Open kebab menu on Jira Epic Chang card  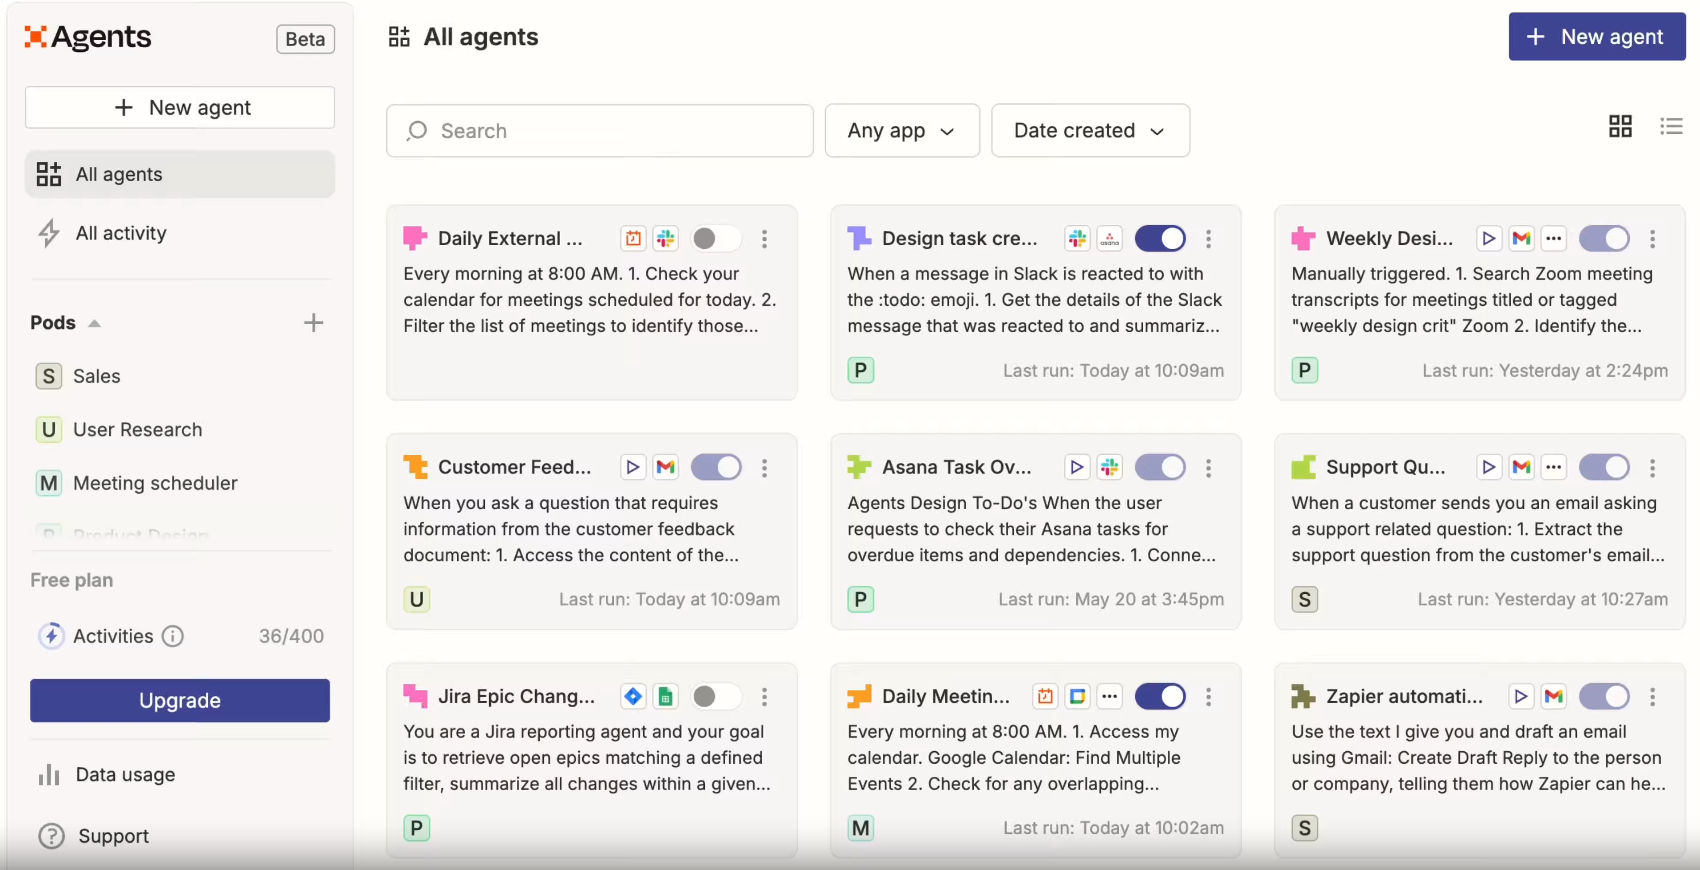(764, 697)
